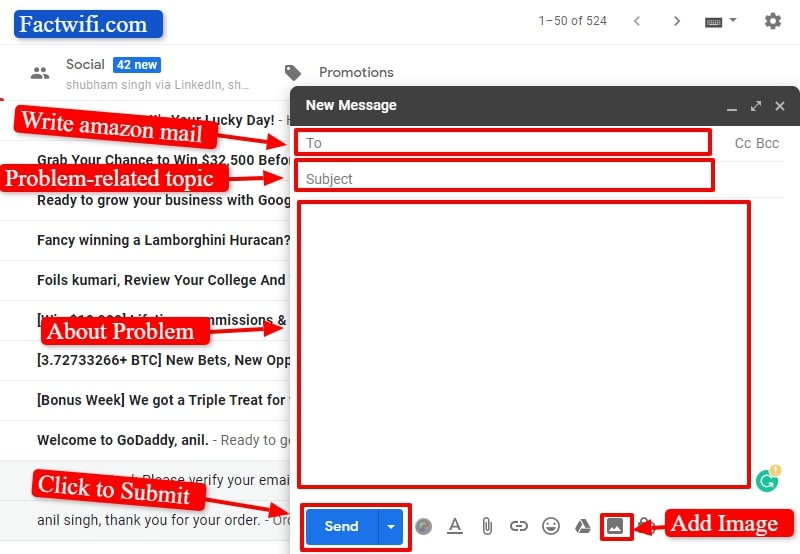Attach a file with the paperclip icon
Screen dimensions: 800x554
487,526
